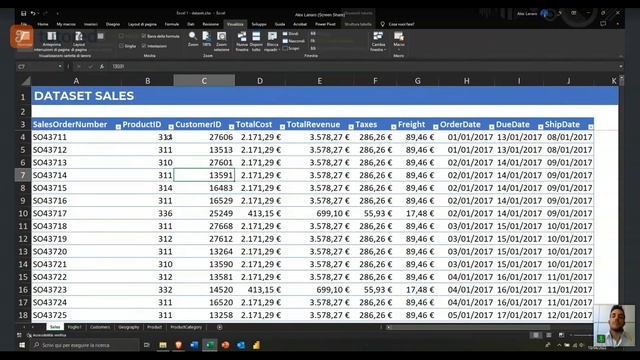
Task: Select cell SO43717 in column A
Action: 76,213
